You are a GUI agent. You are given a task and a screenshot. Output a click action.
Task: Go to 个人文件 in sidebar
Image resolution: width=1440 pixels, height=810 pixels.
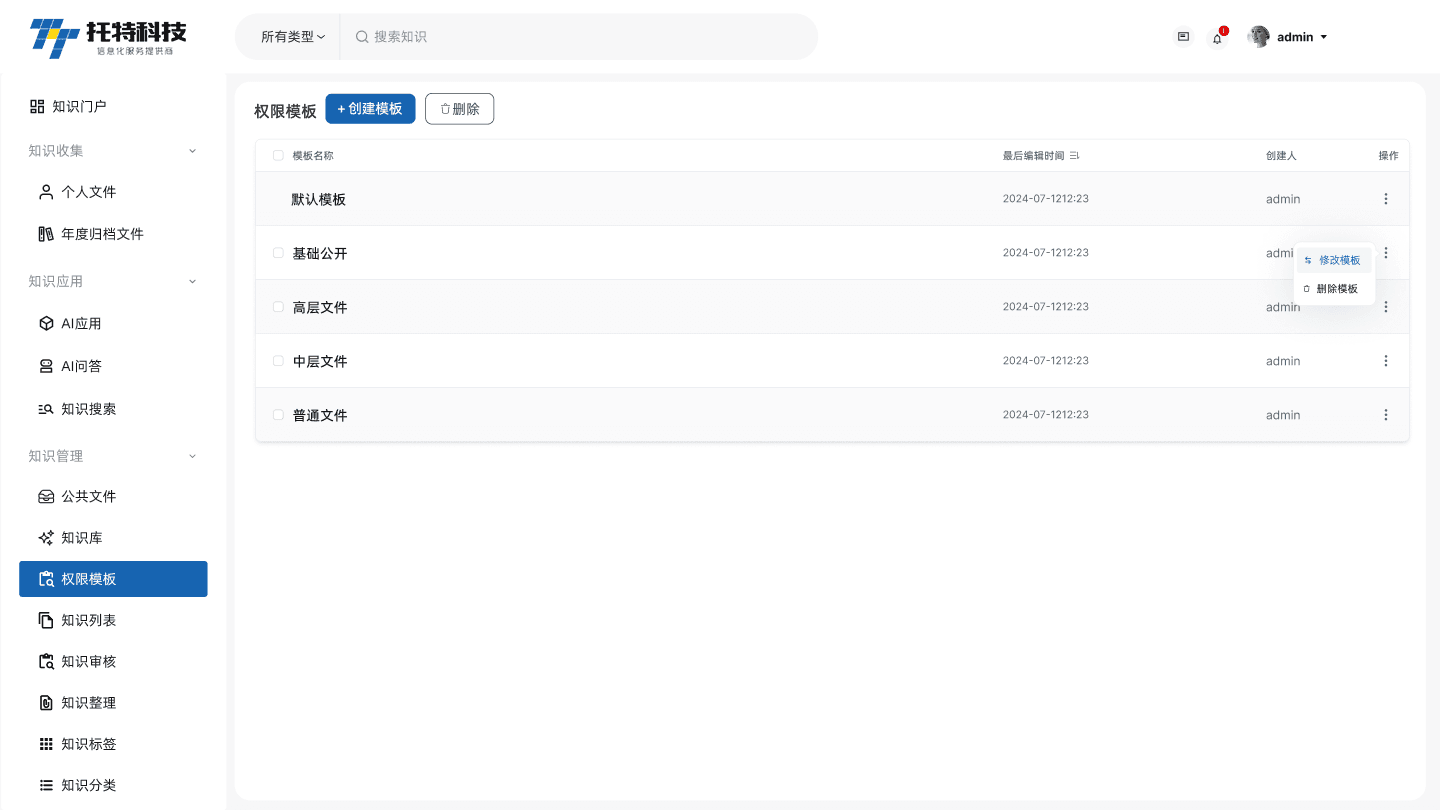pyautogui.click(x=88, y=192)
